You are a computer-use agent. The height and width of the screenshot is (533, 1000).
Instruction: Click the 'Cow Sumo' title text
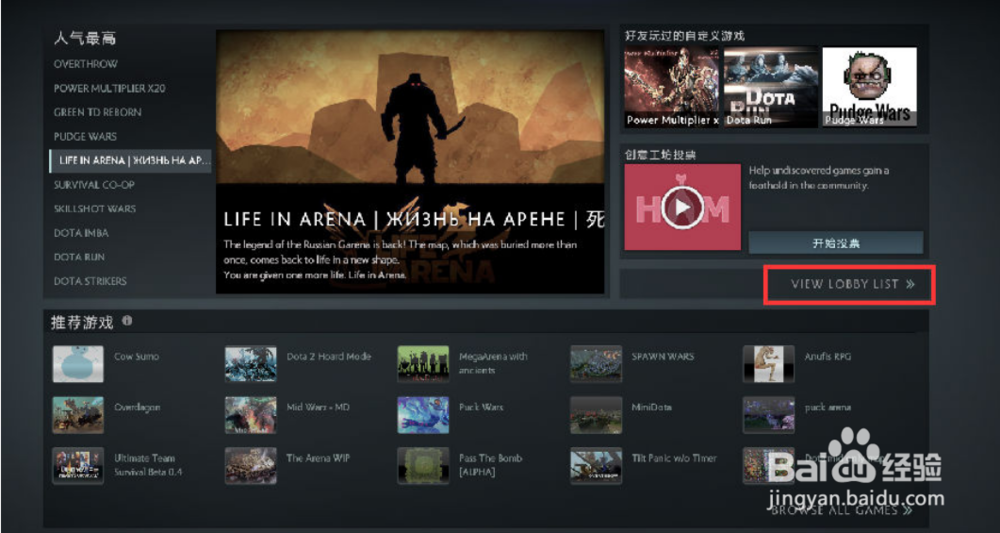(136, 357)
